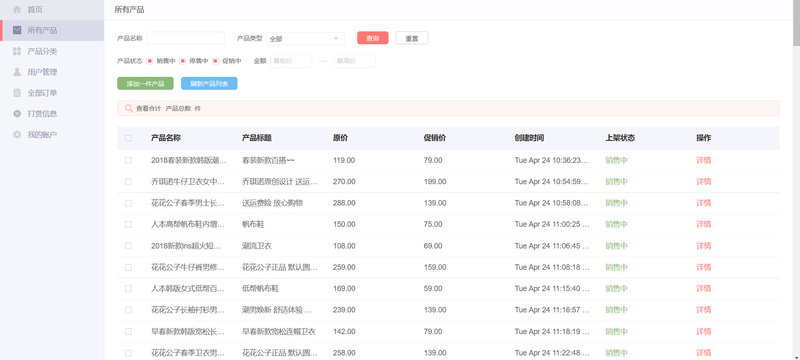800x360 pixels.
Task: Select the checkbox for the 259.00 product row
Action: pyautogui.click(x=128, y=267)
